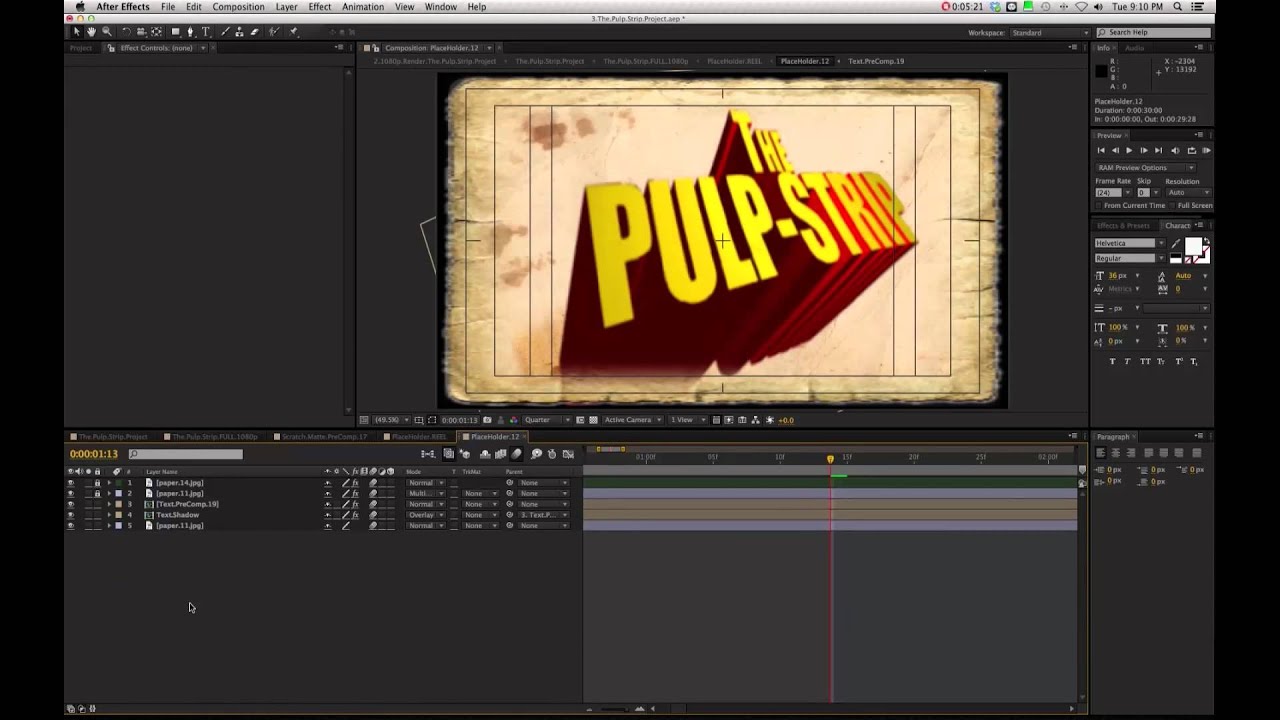Click the Motion Blur enable icon in timeline
This screenshot has width=1280, height=720.
[x=517, y=454]
